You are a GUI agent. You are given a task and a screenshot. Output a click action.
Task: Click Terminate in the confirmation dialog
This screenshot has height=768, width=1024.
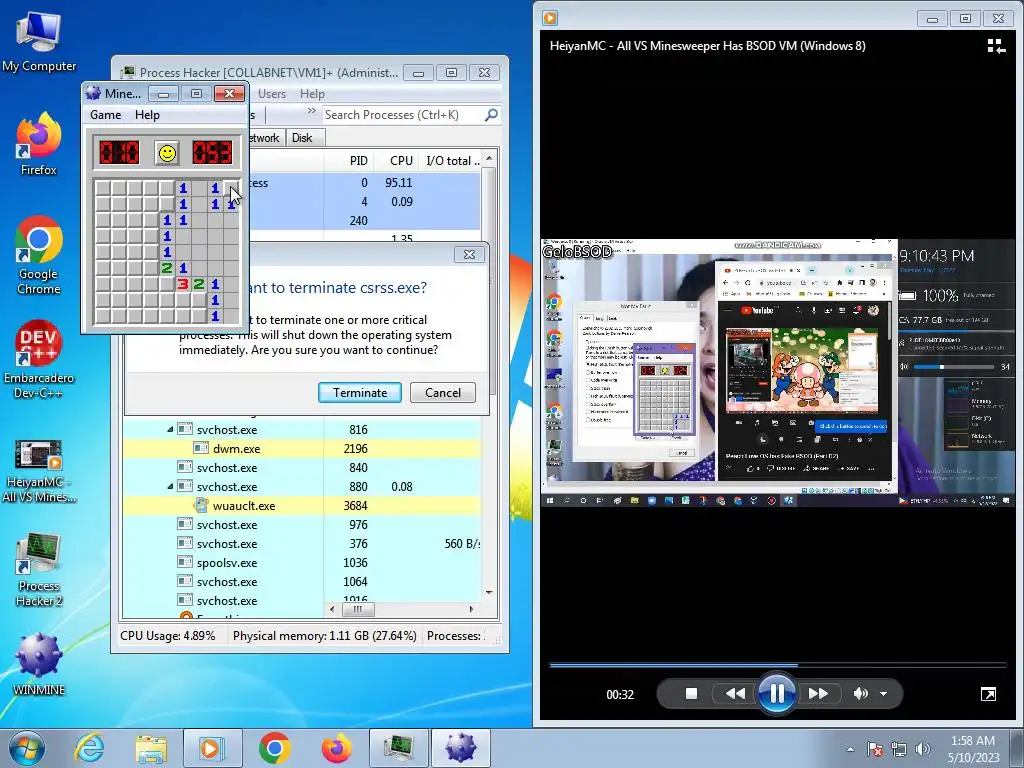pos(360,392)
